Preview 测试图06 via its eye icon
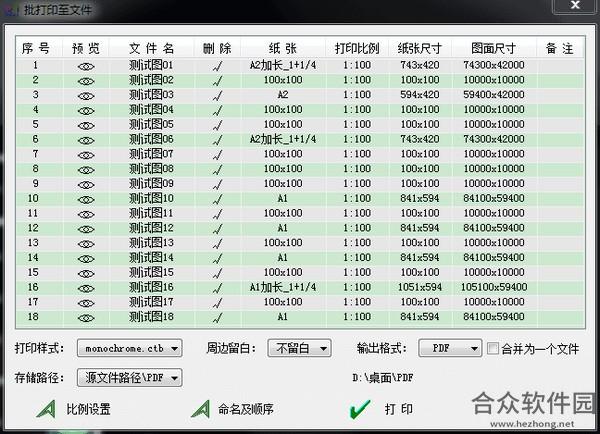Screen dimensions: 600x434 tap(86, 140)
